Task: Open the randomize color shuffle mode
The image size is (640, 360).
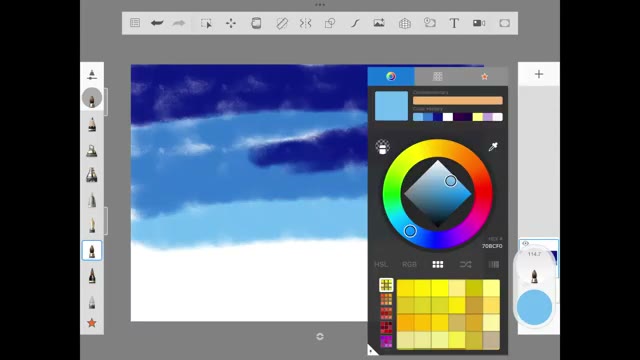Action: [465, 264]
